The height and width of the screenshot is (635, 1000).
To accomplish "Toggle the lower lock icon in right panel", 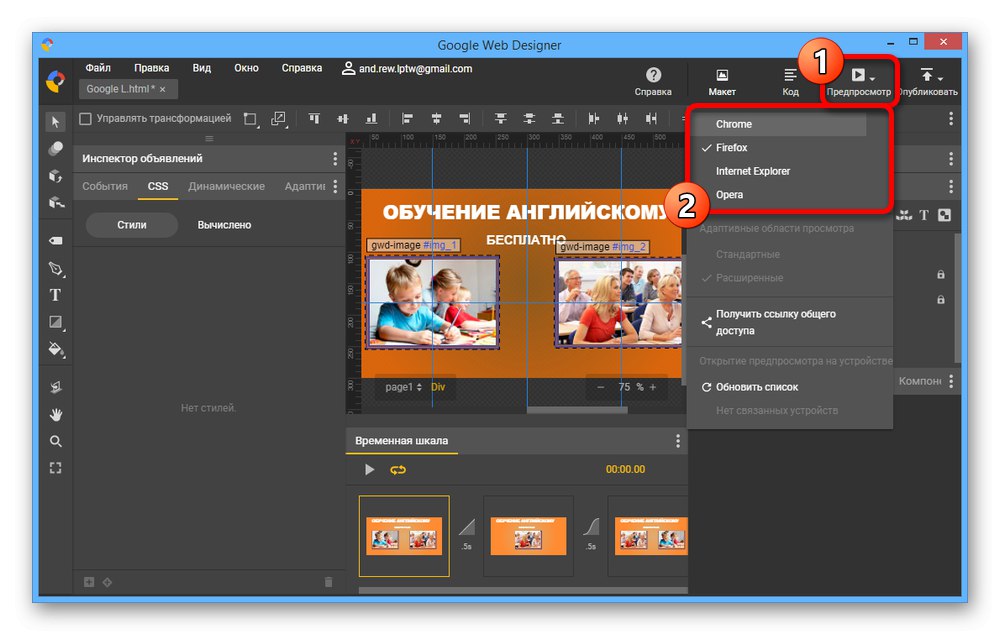I will pos(941,300).
